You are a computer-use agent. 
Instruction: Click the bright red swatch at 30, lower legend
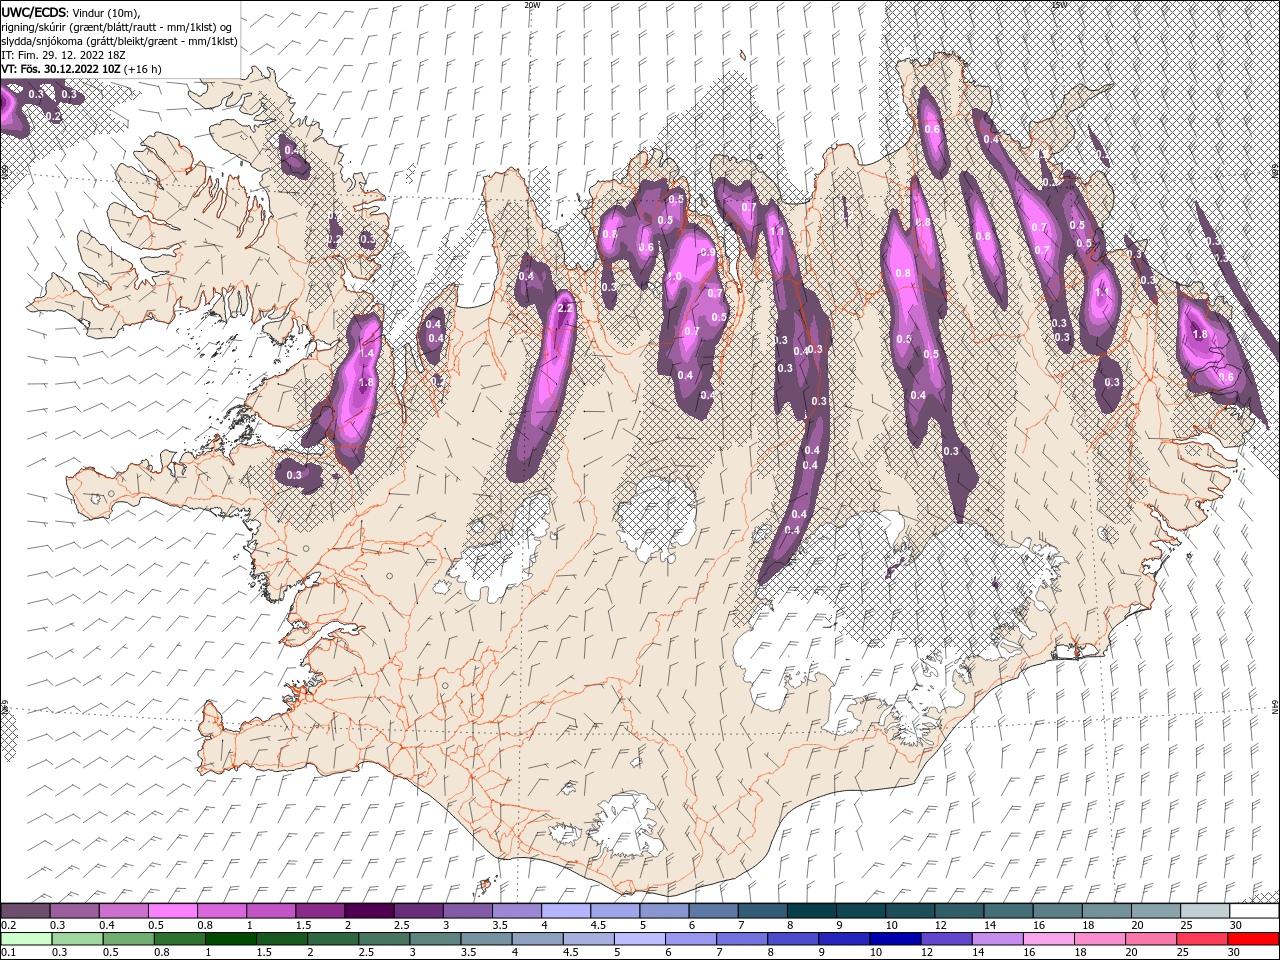1253,939
